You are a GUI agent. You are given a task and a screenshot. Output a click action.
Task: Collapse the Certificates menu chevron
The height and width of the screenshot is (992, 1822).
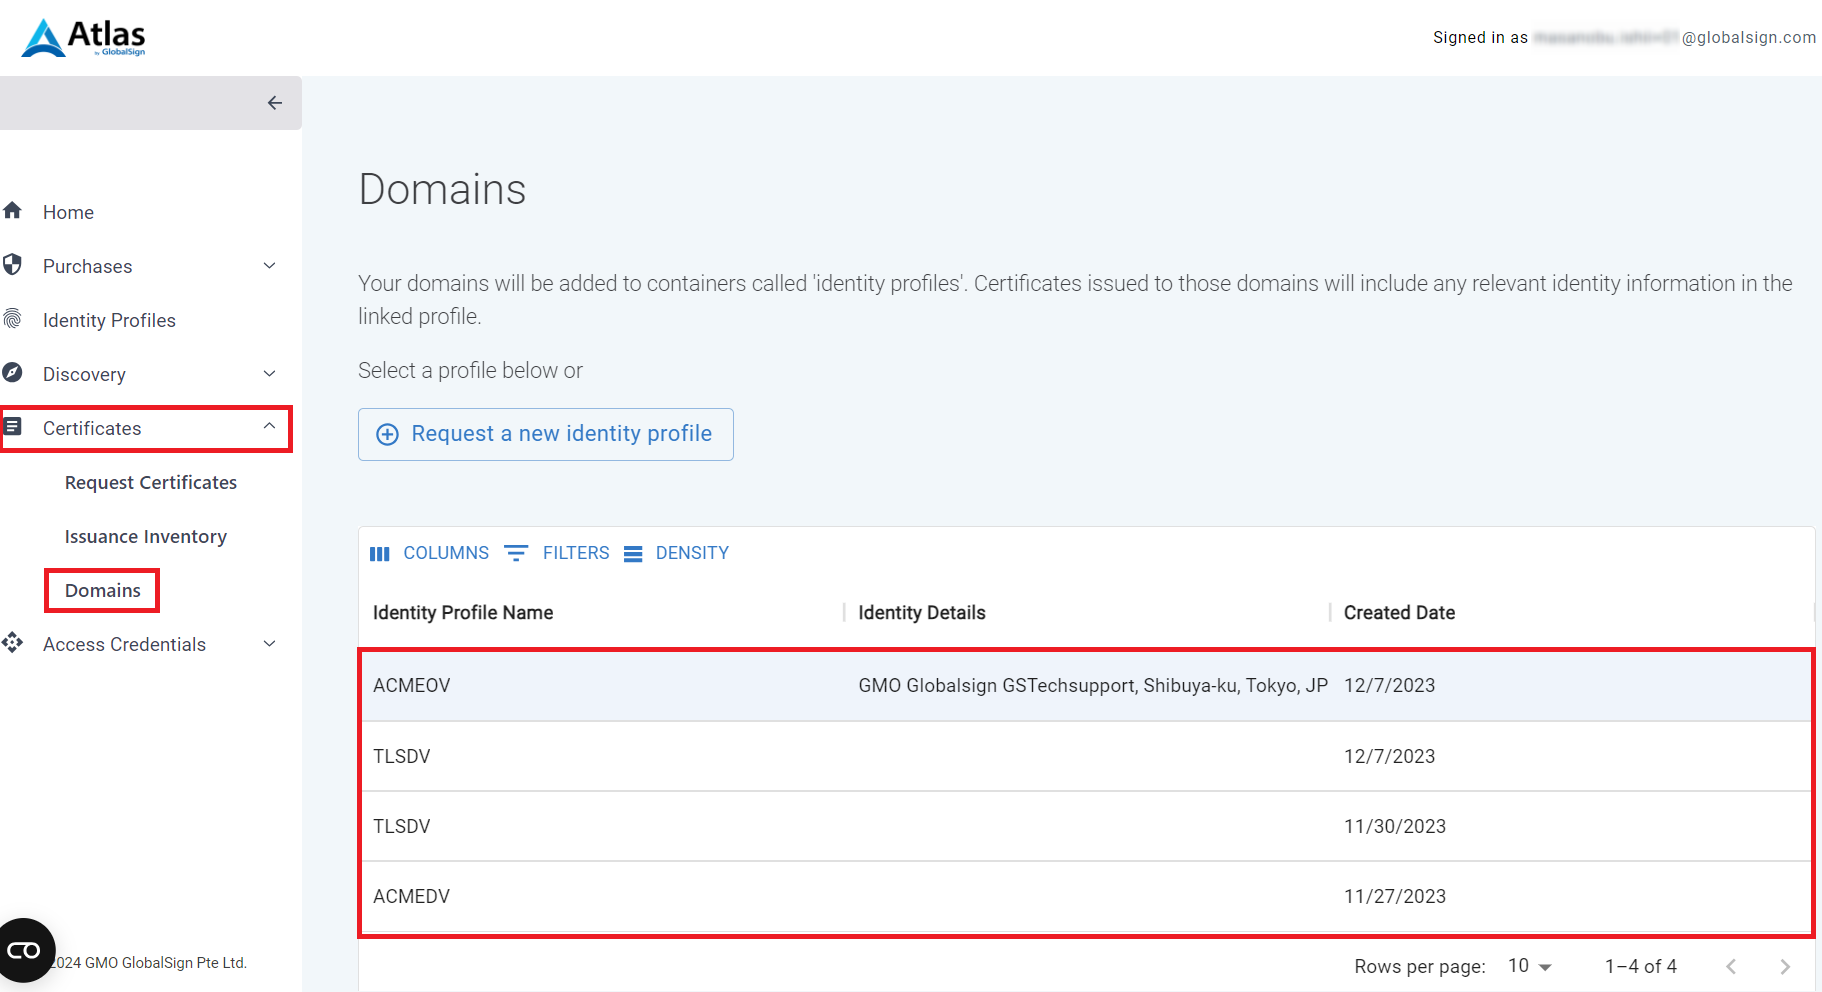coord(269,427)
